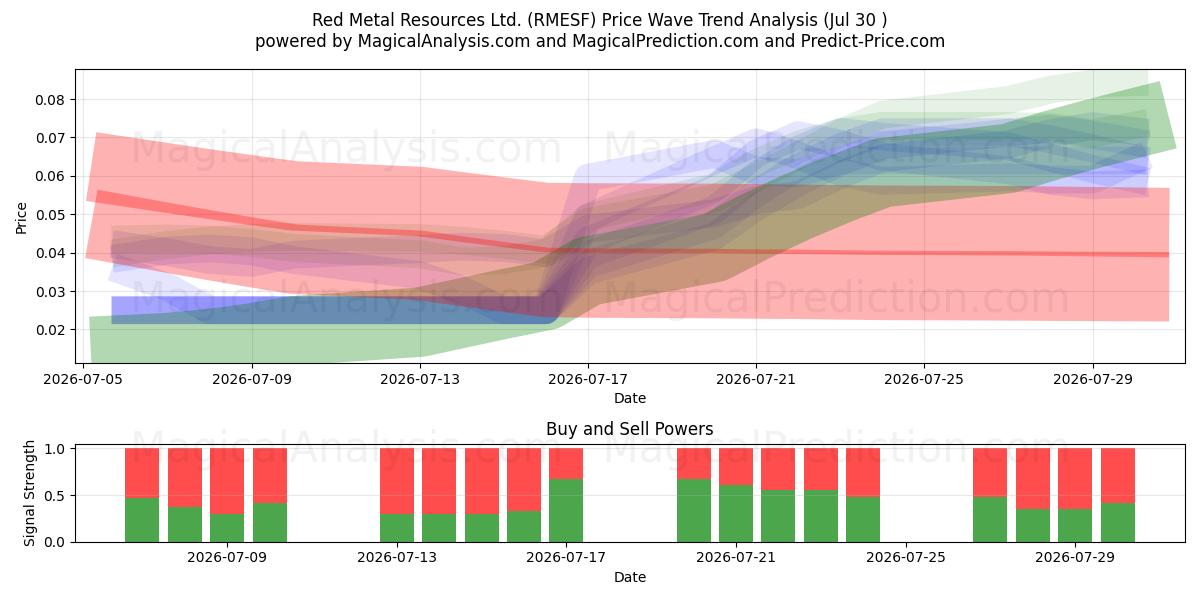Click the first buy/sell bar on the left

[142, 495]
